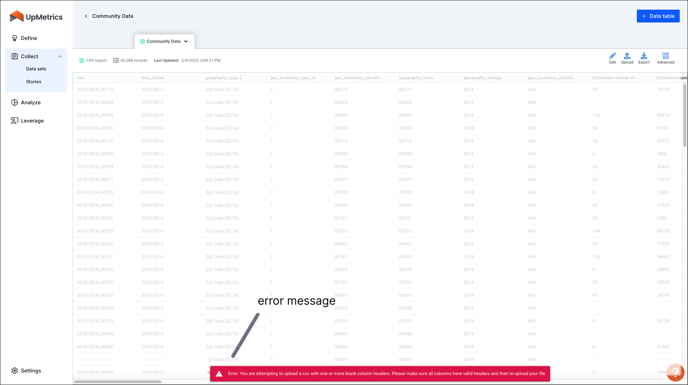The image size is (688, 385).
Task: Select cell 2010-2014_00677
Action: click(95, 180)
